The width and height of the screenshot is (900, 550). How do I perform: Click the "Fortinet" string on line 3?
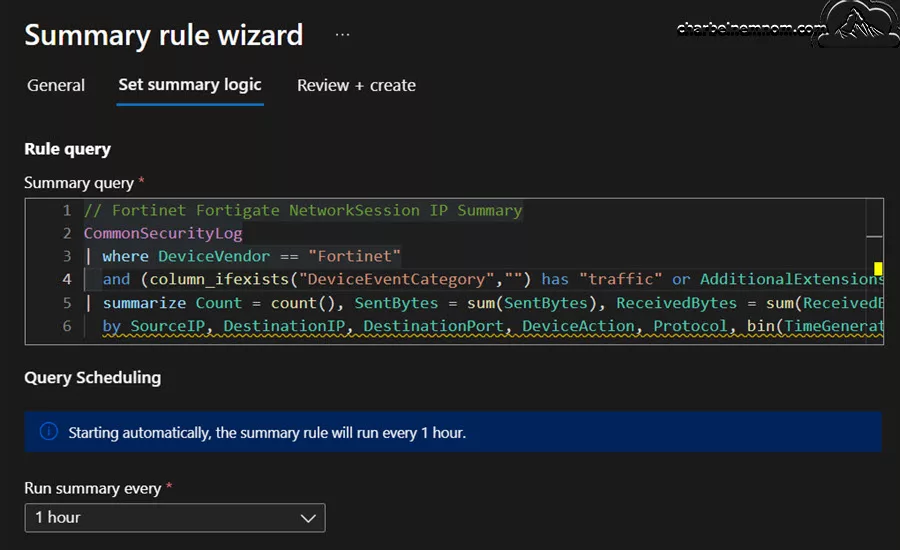pos(354,256)
